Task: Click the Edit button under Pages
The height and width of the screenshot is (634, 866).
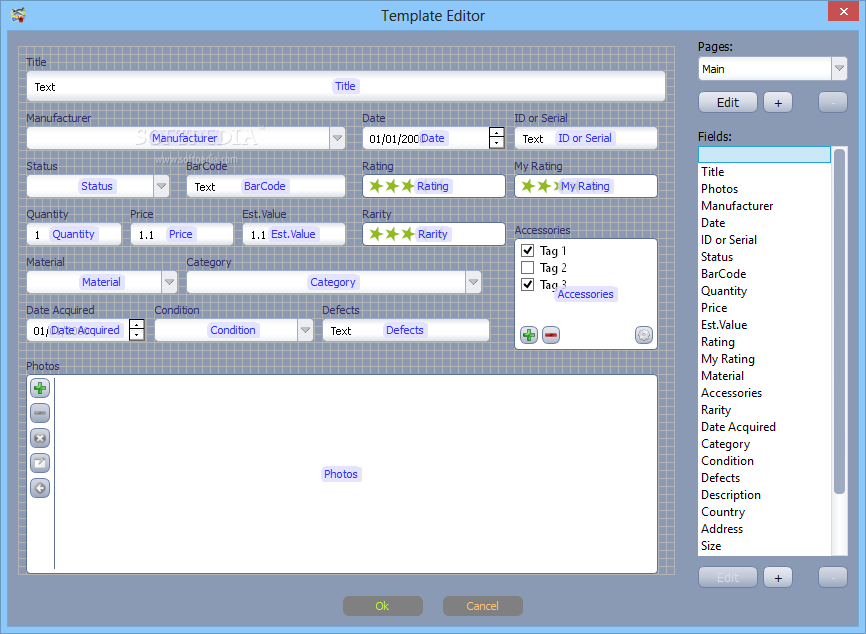Action: 727,103
